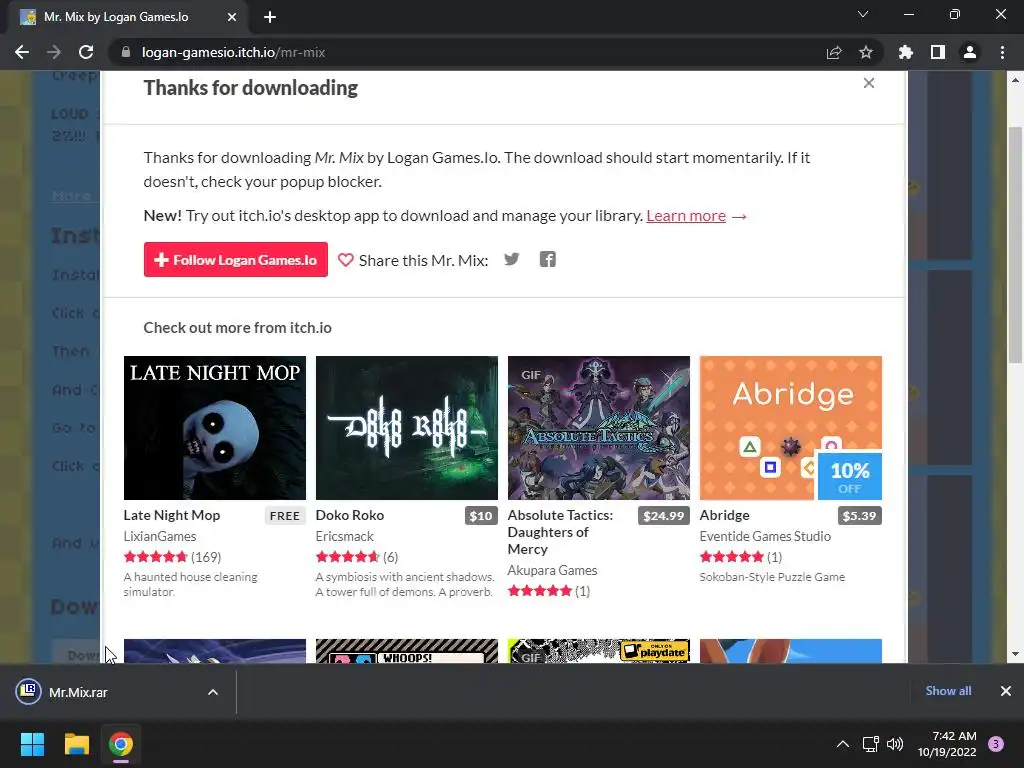Click the scrollbar down arrow
Image resolution: width=1024 pixels, height=768 pixels.
coord(1015,654)
